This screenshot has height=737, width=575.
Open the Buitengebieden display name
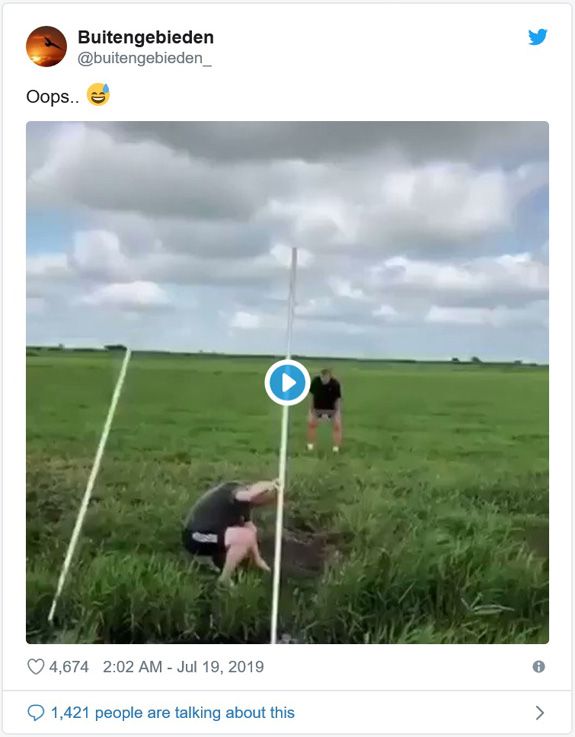(146, 37)
